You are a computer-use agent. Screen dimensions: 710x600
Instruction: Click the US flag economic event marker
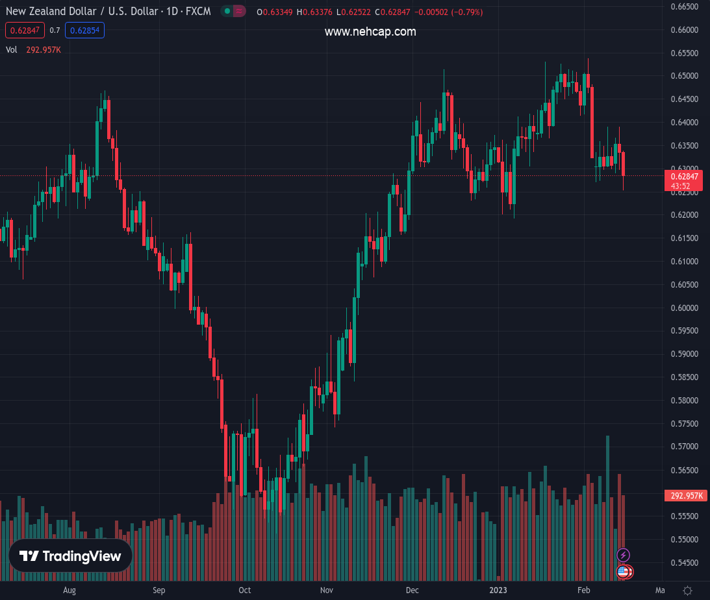(624, 572)
